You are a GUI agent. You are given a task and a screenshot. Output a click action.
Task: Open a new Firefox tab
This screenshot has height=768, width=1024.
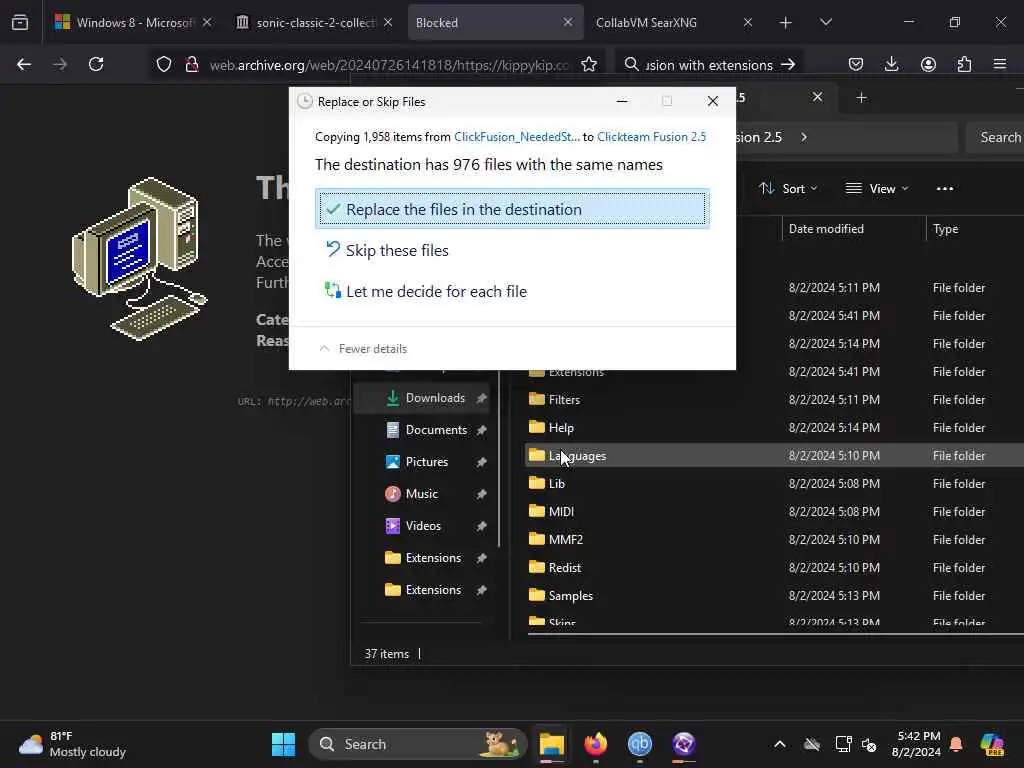pos(786,23)
